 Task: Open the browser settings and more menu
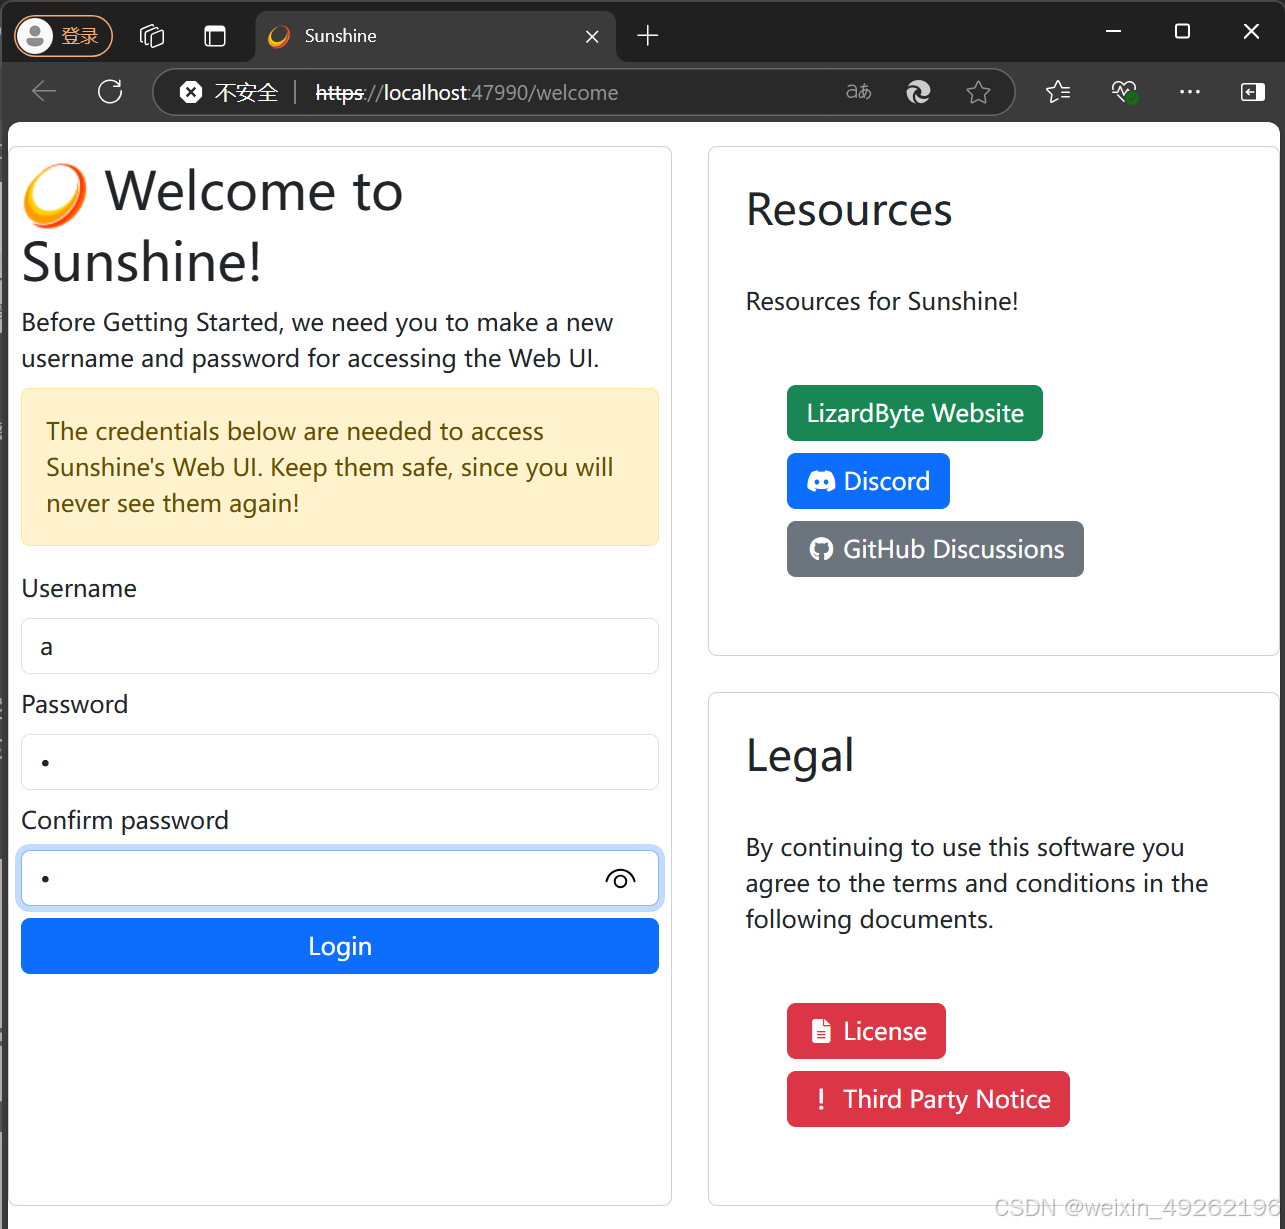tap(1189, 92)
